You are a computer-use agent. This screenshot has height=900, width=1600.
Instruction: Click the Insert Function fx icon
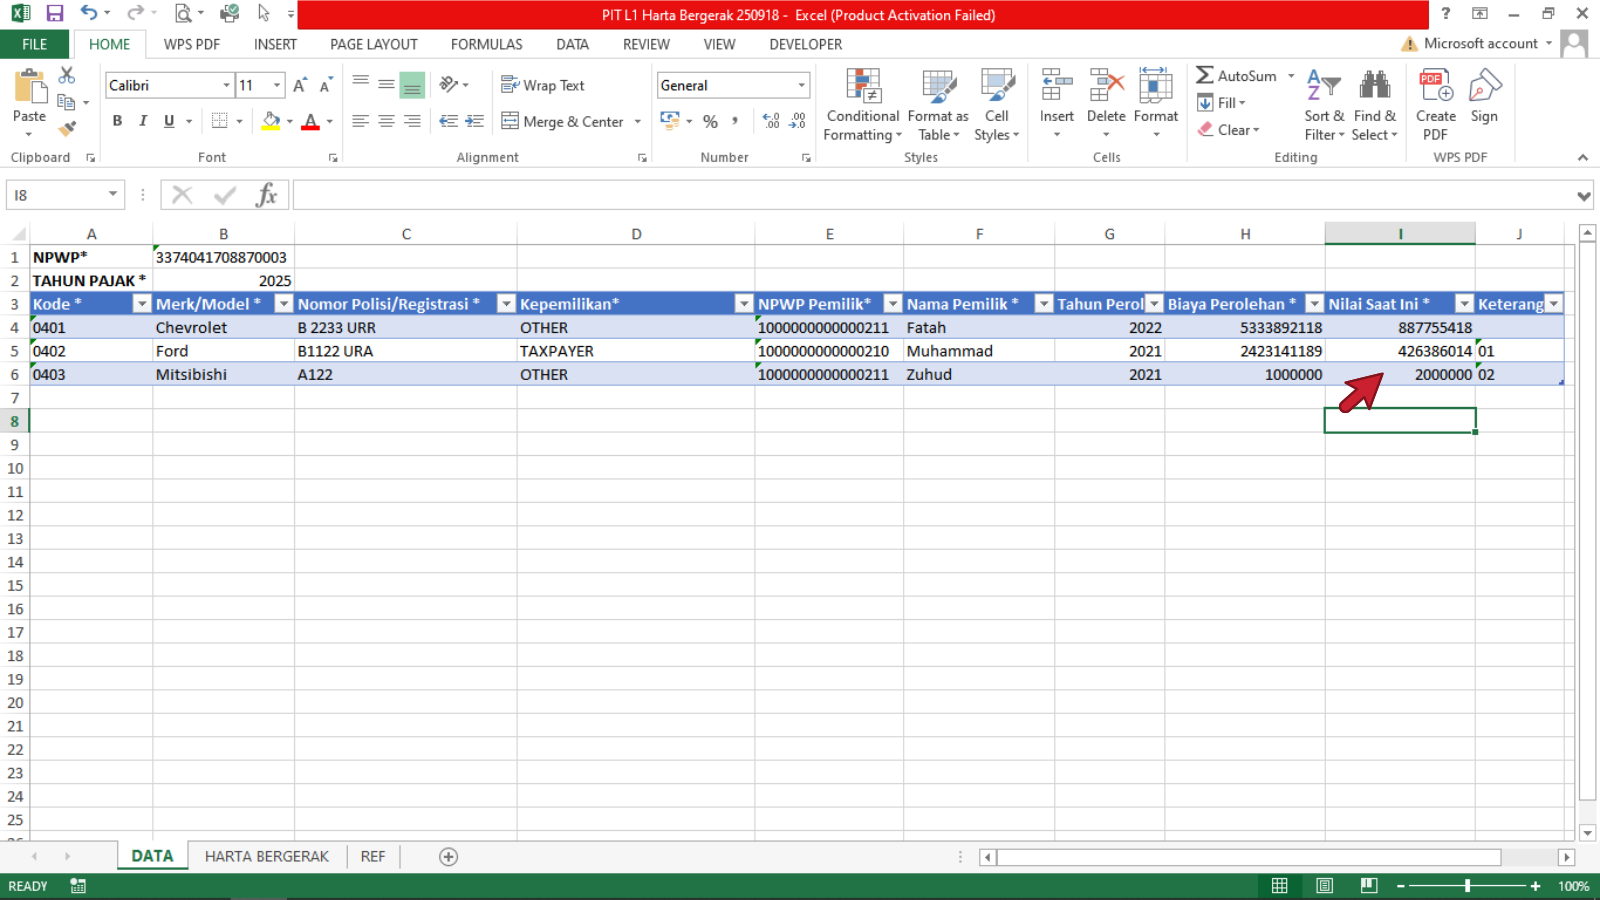266,195
